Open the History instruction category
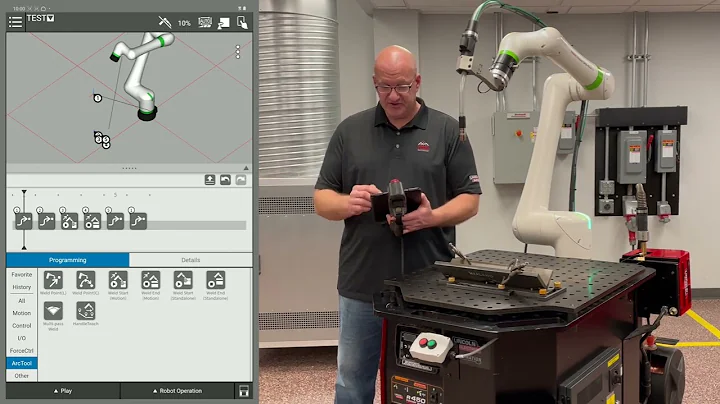 click(22, 287)
